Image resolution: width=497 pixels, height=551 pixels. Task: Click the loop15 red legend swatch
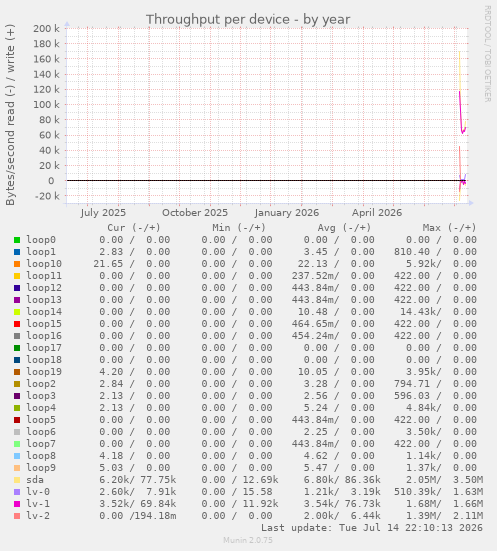17,324
